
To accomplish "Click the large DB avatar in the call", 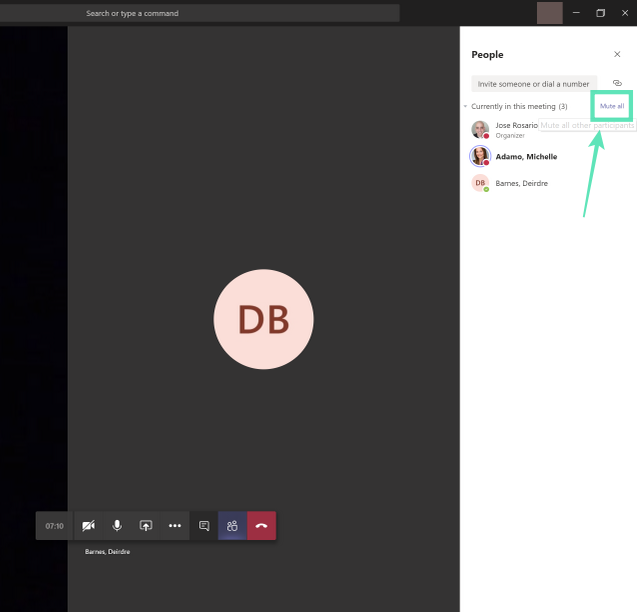I will tap(263, 320).
